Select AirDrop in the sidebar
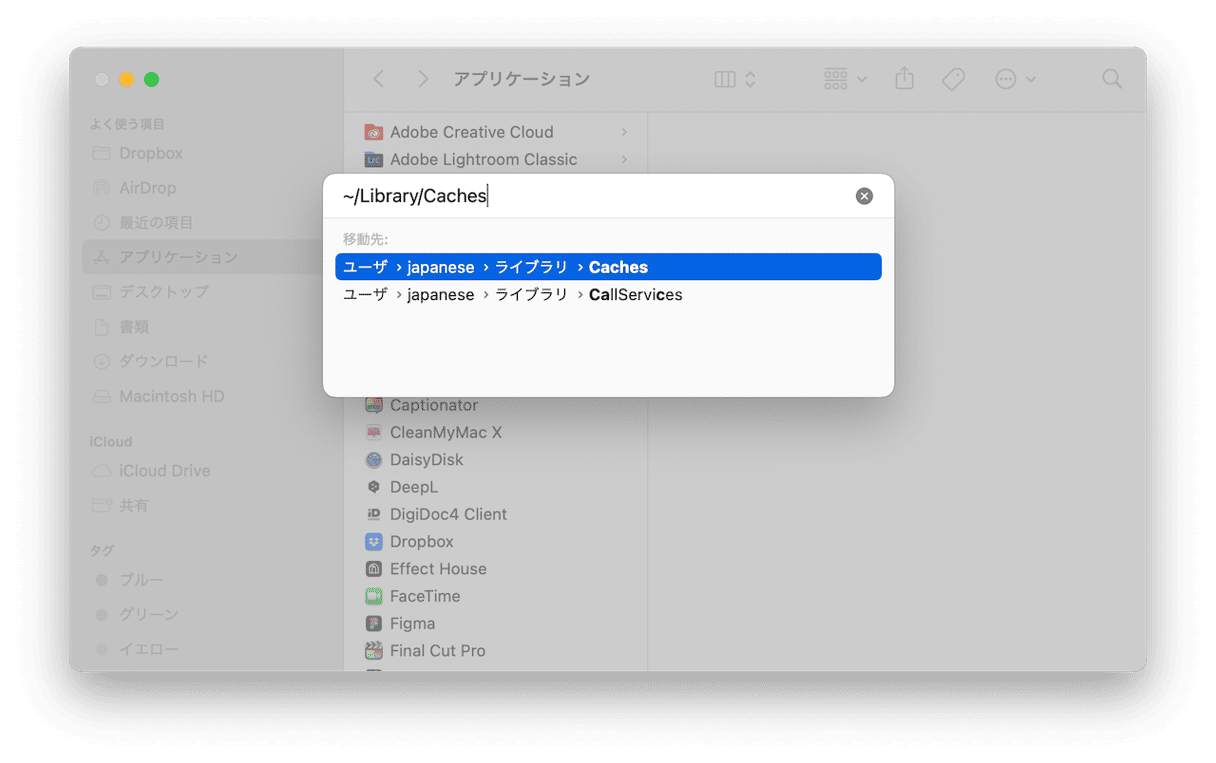Viewport: 1216px width, 763px height. (x=147, y=188)
